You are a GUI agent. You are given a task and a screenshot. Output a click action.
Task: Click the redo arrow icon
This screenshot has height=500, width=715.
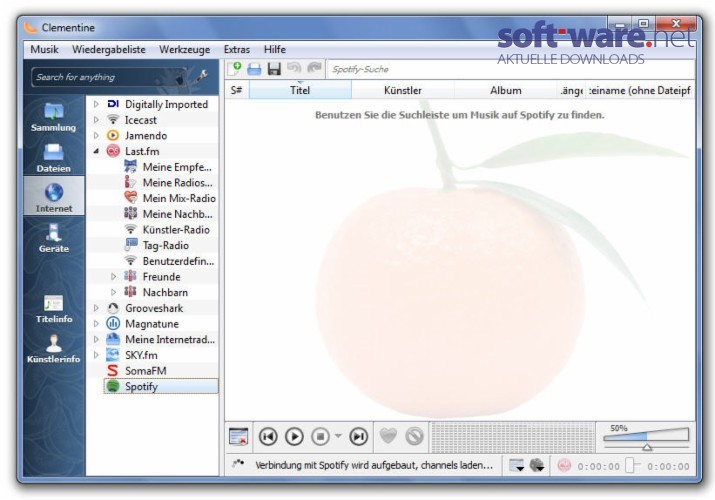point(314,69)
